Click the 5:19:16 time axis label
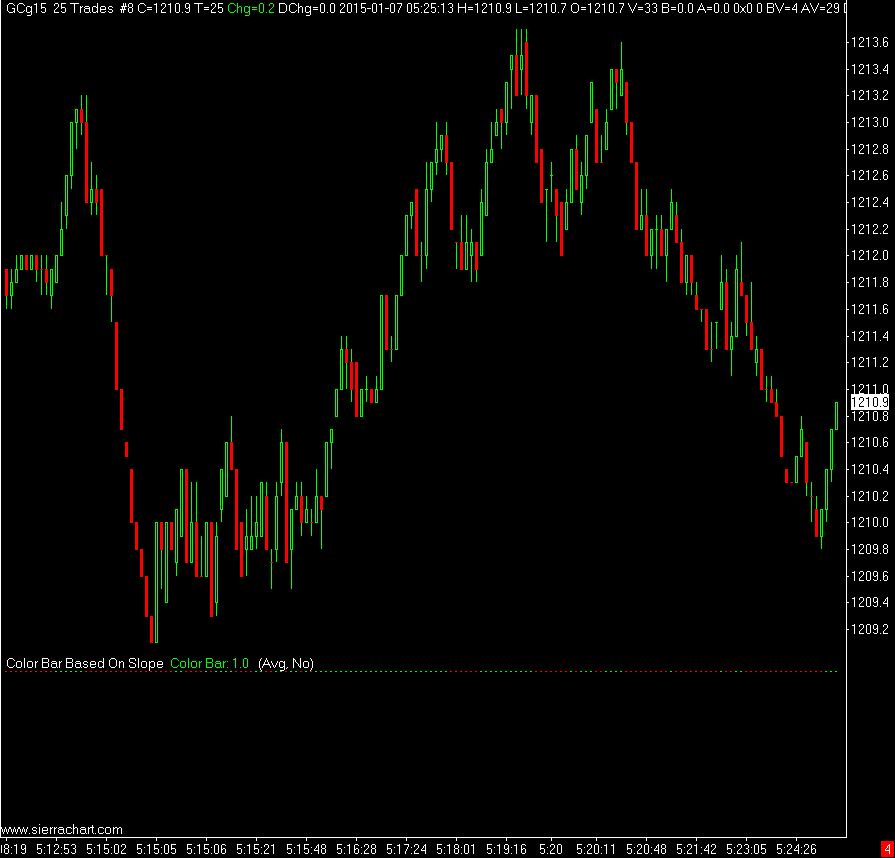Image resolution: width=895 pixels, height=858 pixels. pyautogui.click(x=506, y=849)
